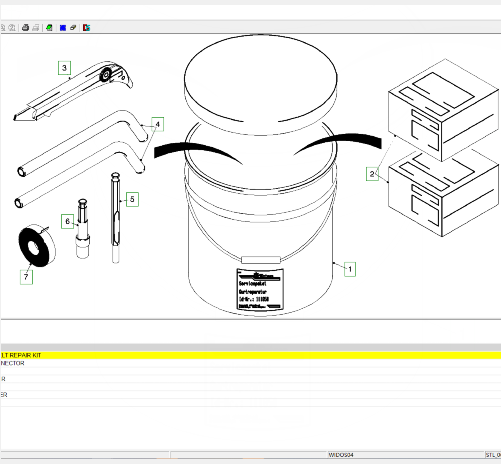Click the greyed-out printer icon
The height and width of the screenshot is (464, 501).
click(35, 28)
